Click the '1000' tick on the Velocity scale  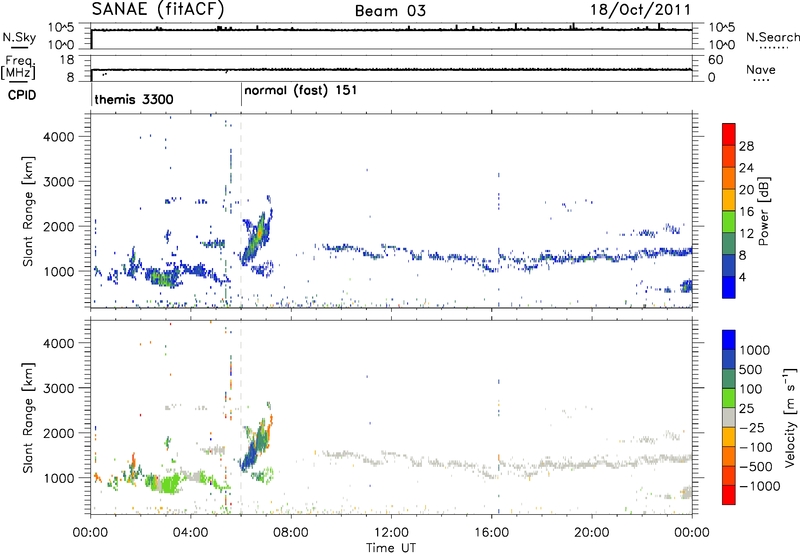(x=754, y=350)
